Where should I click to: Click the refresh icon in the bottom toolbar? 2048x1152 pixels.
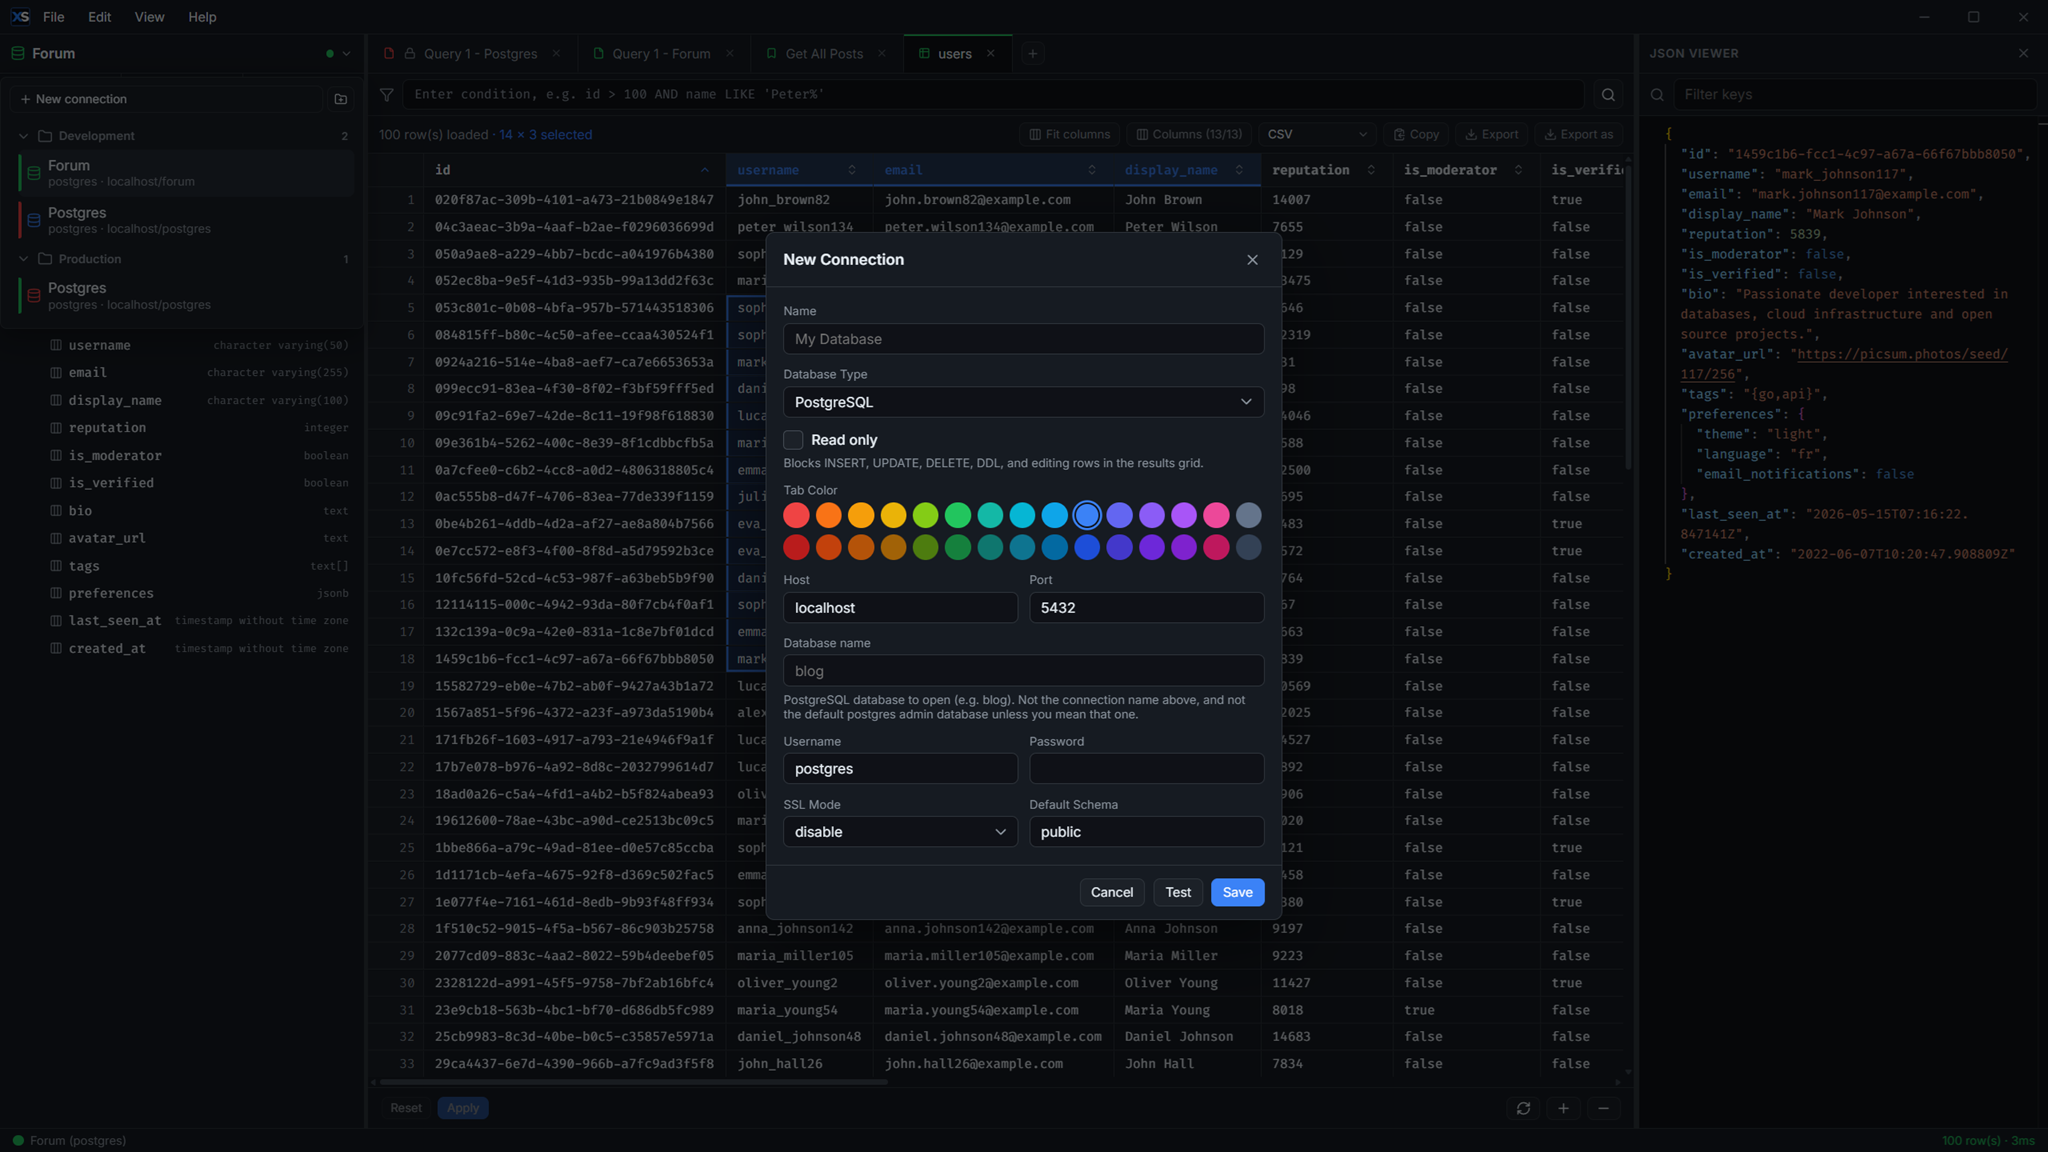coord(1523,1108)
